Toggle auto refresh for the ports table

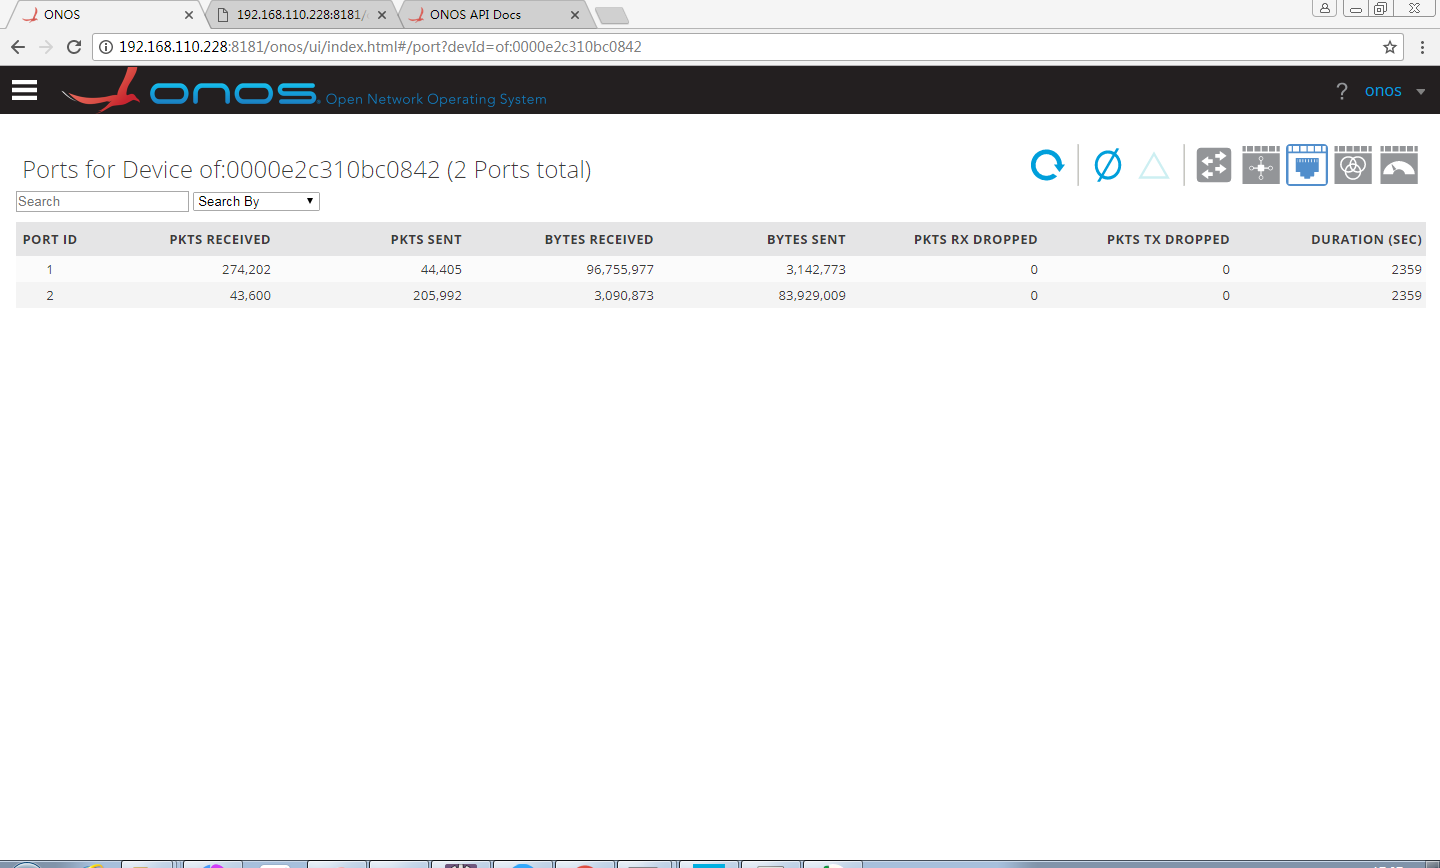[1047, 165]
